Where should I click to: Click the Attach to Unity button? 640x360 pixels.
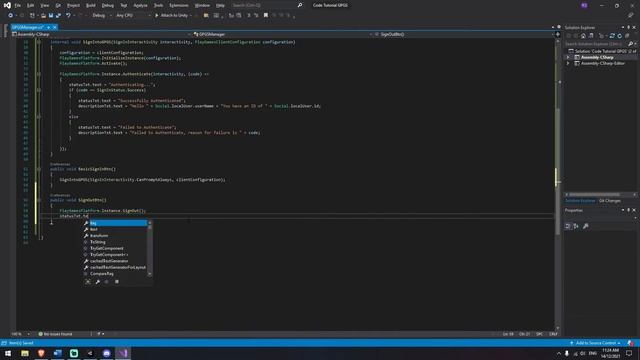click(x=171, y=16)
